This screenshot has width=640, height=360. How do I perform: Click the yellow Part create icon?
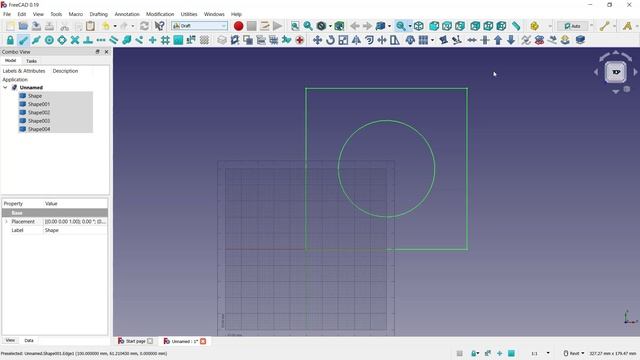tap(534, 26)
